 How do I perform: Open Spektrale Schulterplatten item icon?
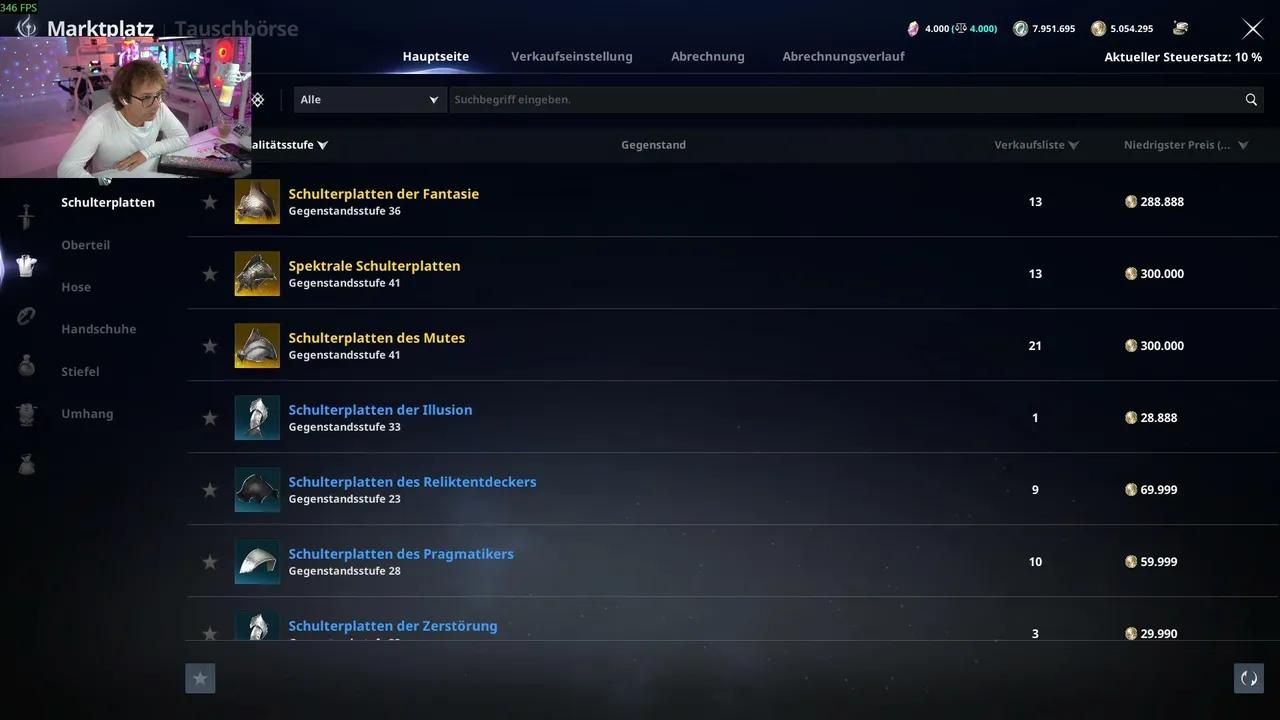click(x=257, y=274)
